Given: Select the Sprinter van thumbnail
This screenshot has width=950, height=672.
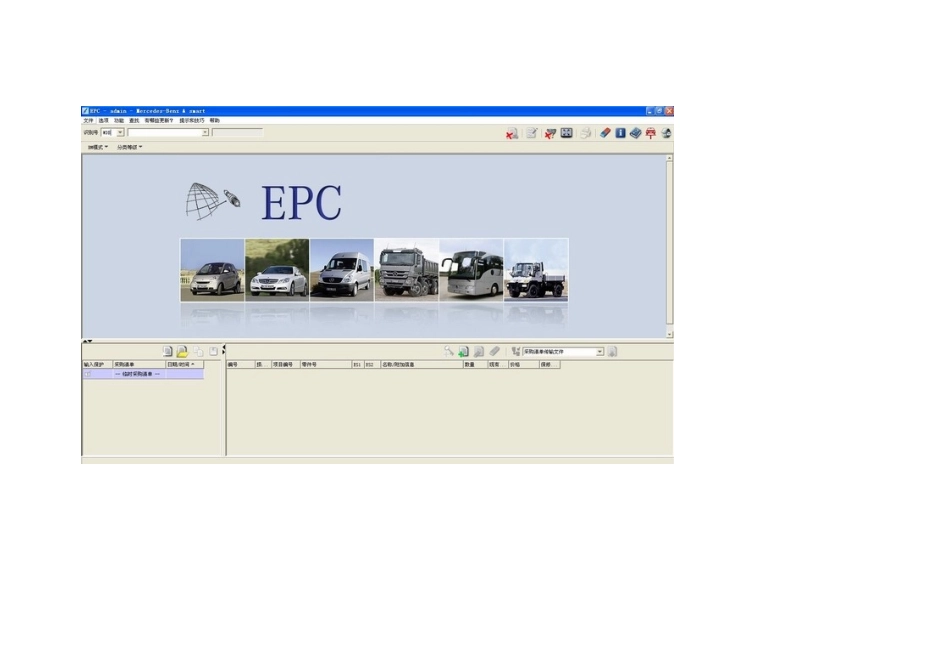Looking at the screenshot, I should click(x=342, y=270).
